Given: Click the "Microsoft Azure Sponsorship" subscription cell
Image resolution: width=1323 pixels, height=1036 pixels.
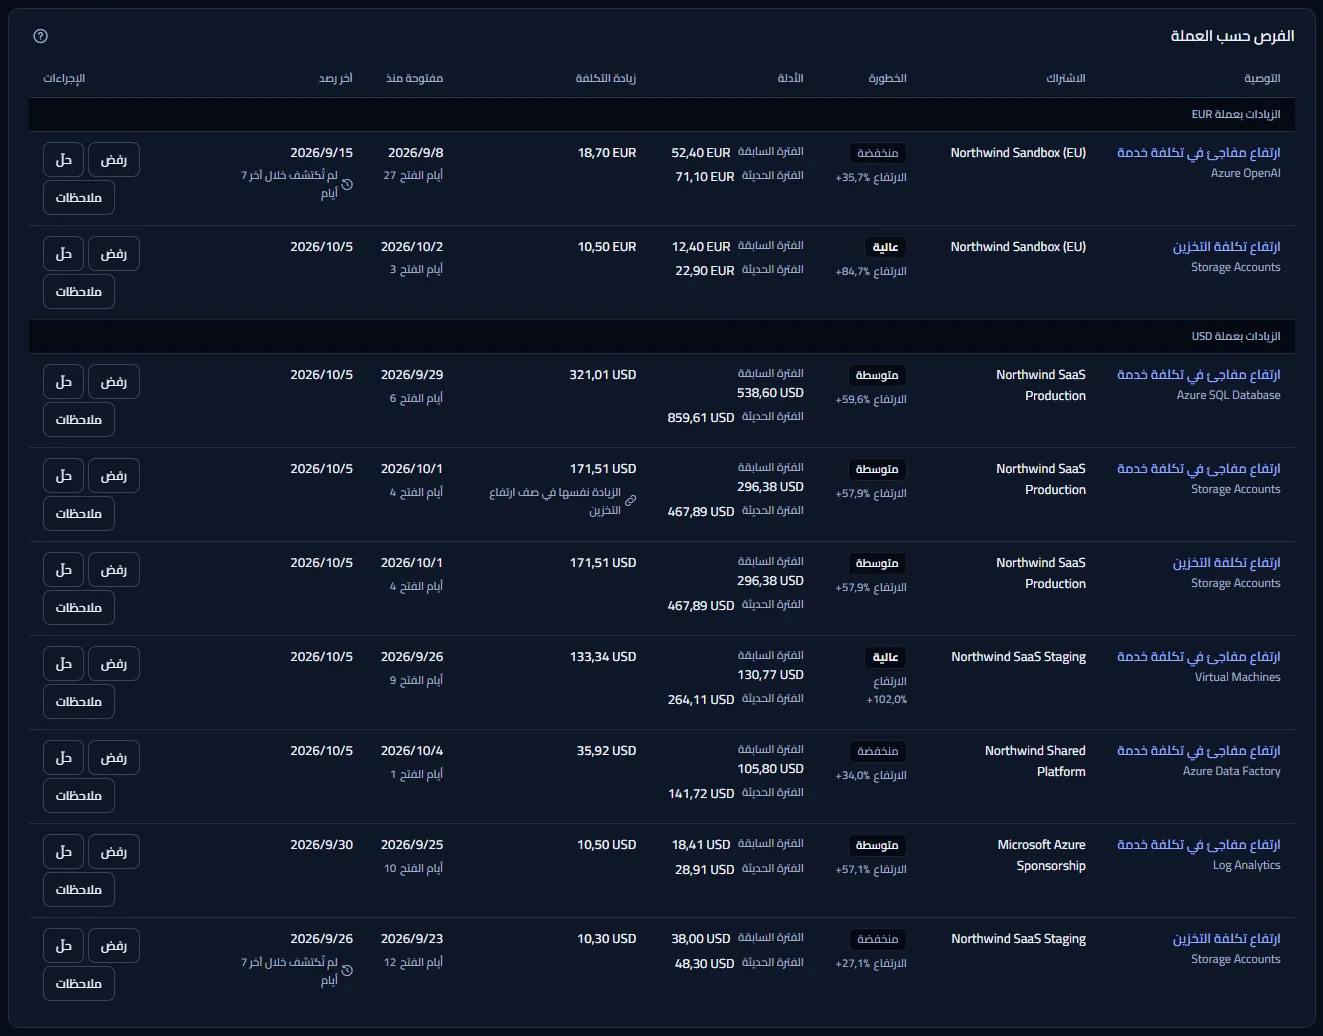Looking at the screenshot, I should (x=1041, y=855).
